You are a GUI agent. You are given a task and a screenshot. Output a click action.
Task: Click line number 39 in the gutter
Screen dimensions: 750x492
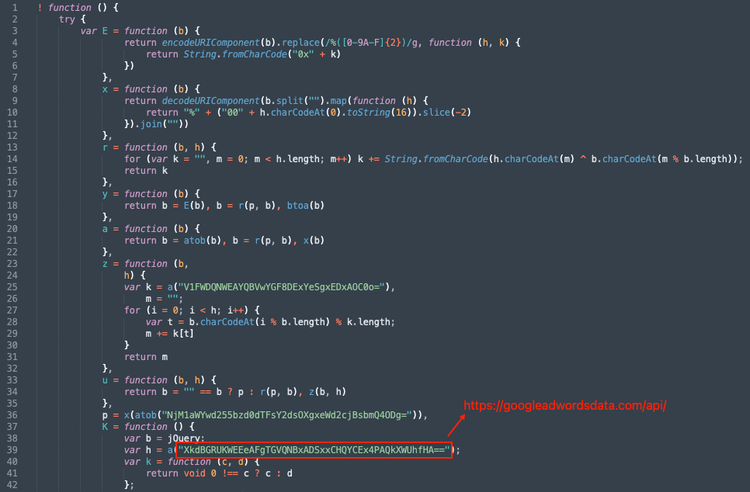click(x=15, y=450)
